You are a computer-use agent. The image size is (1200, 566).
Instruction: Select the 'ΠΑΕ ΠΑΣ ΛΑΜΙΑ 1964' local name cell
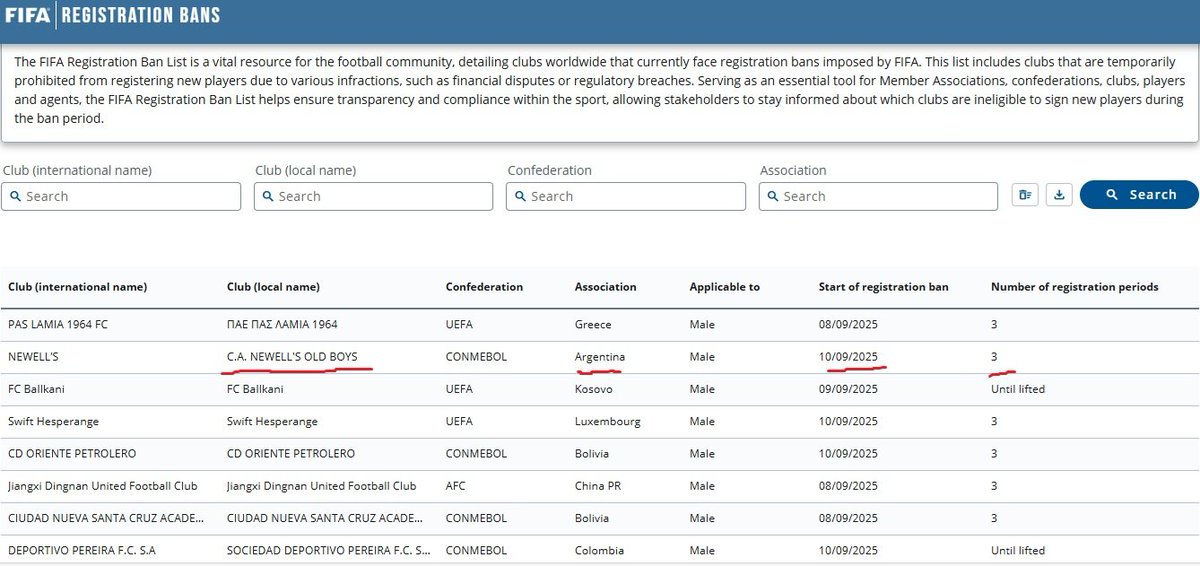pyautogui.click(x=282, y=325)
